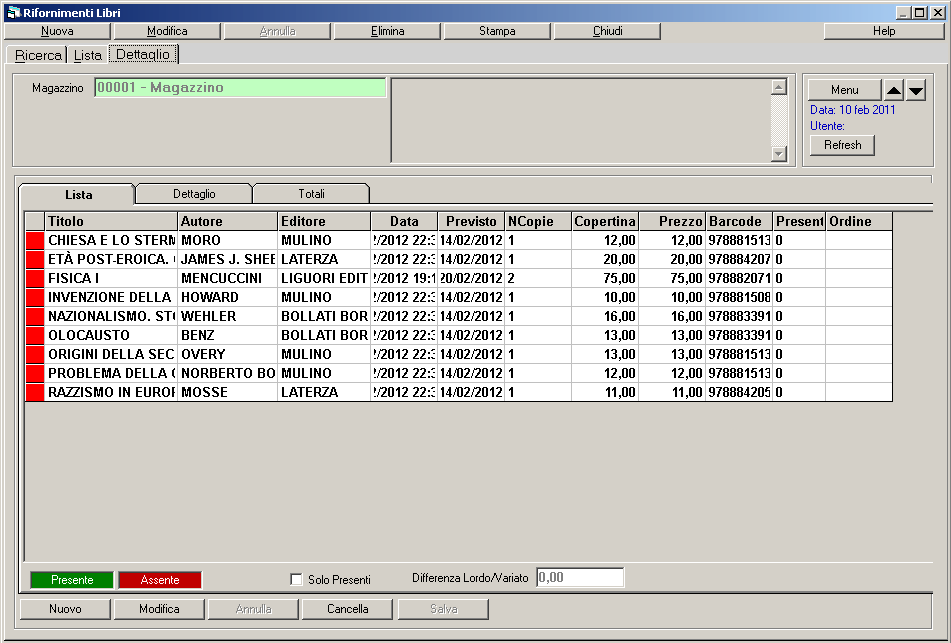Click the Differenza Lordo/Variato field
This screenshot has height=643, width=951.
point(580,577)
